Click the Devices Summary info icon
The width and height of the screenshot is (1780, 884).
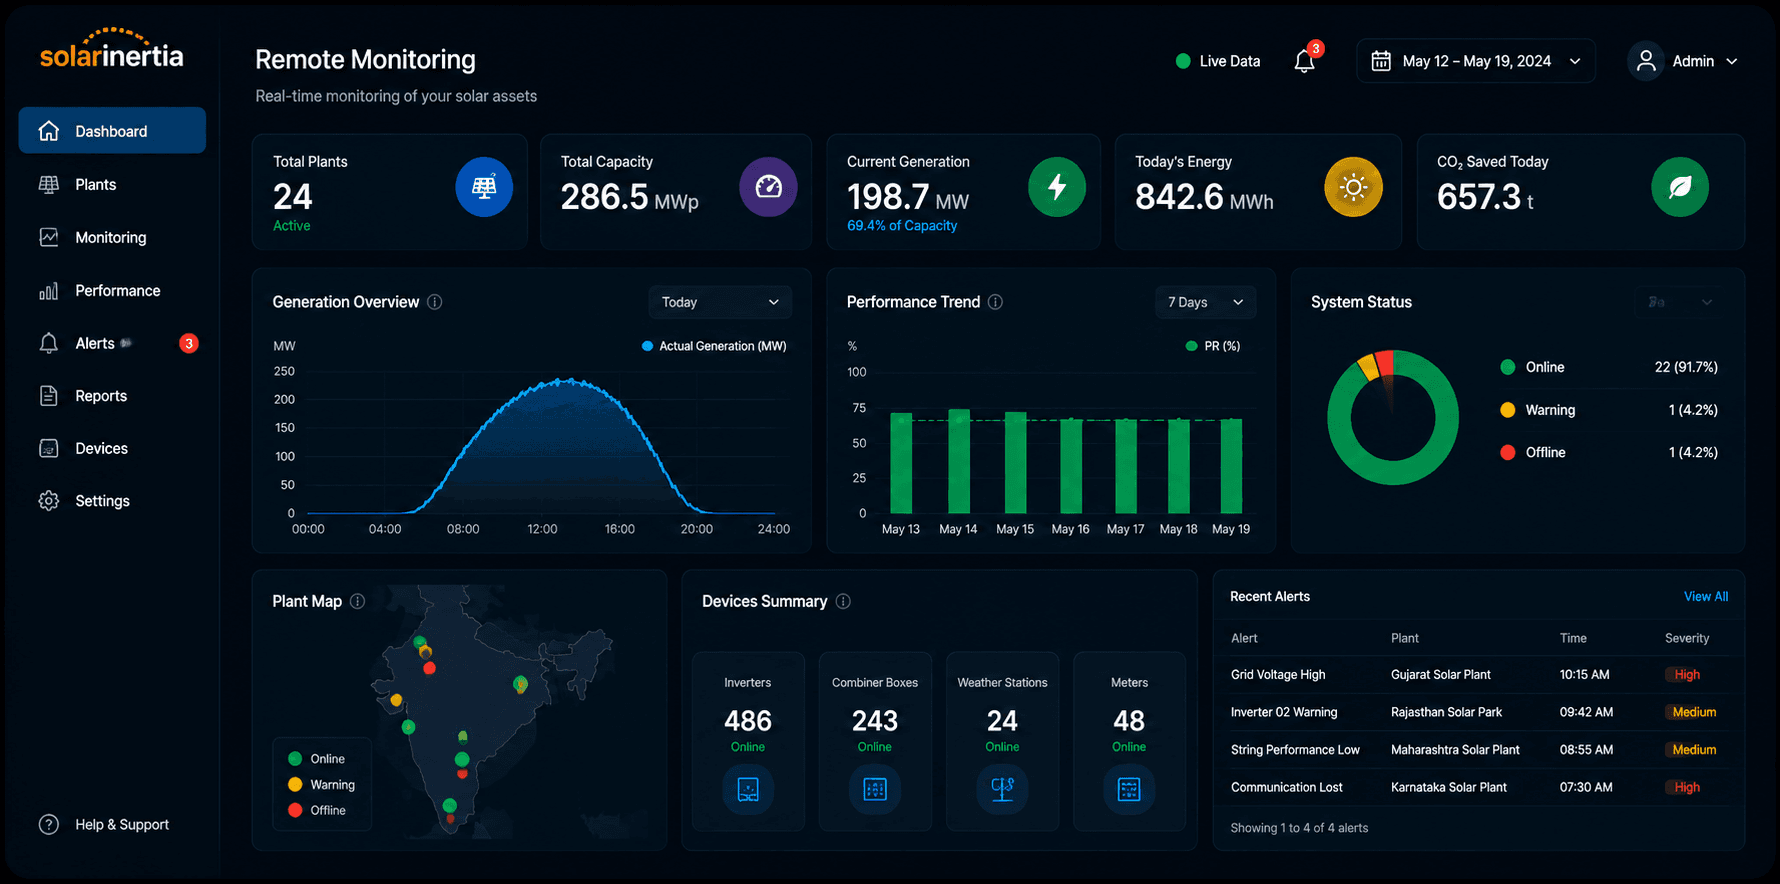coord(843,601)
